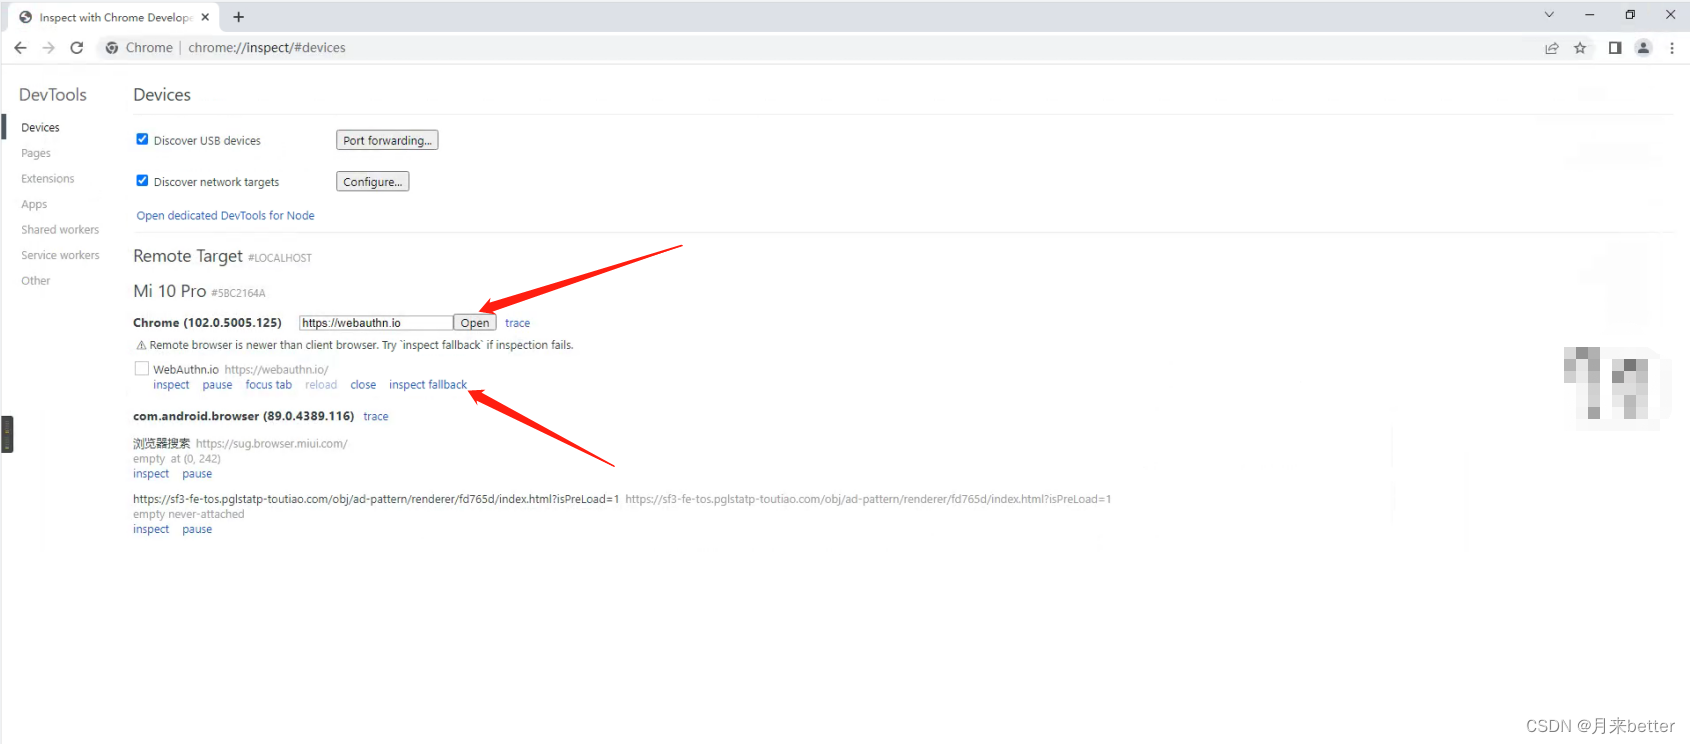The image size is (1690, 744).
Task: Go back with the browser back arrow
Action: point(20,47)
